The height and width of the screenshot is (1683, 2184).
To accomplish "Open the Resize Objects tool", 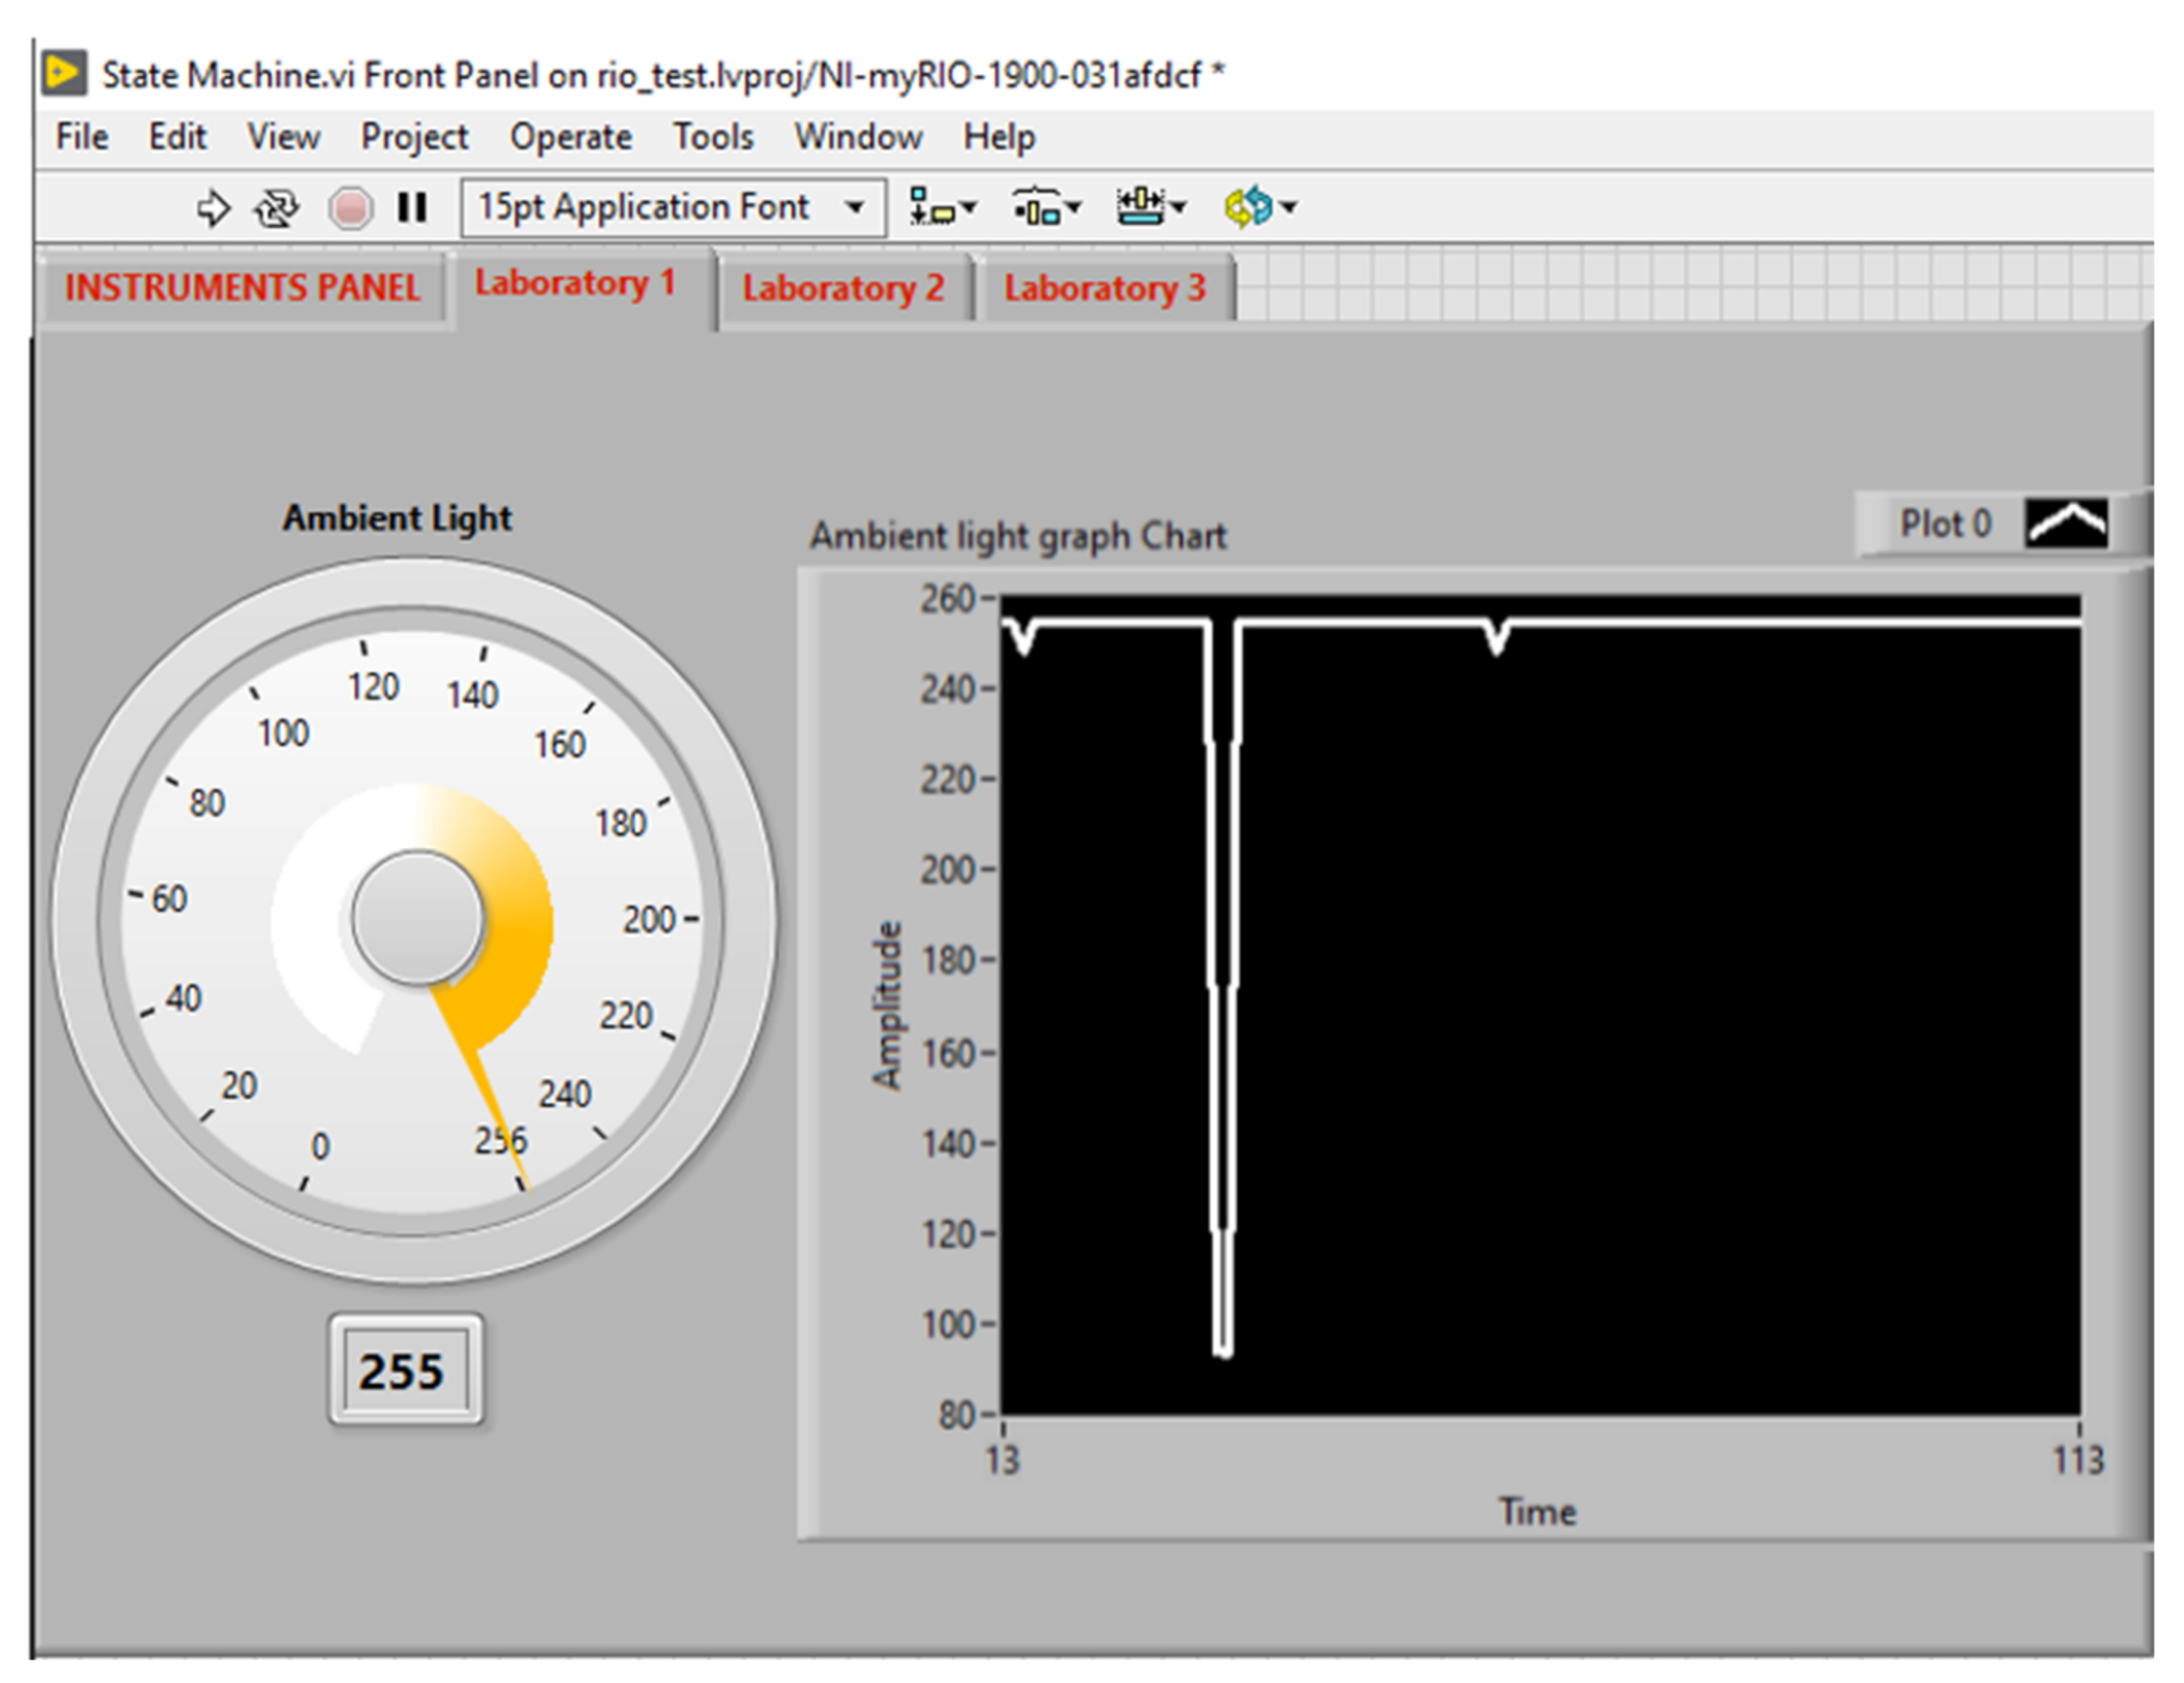I will click(x=1140, y=208).
